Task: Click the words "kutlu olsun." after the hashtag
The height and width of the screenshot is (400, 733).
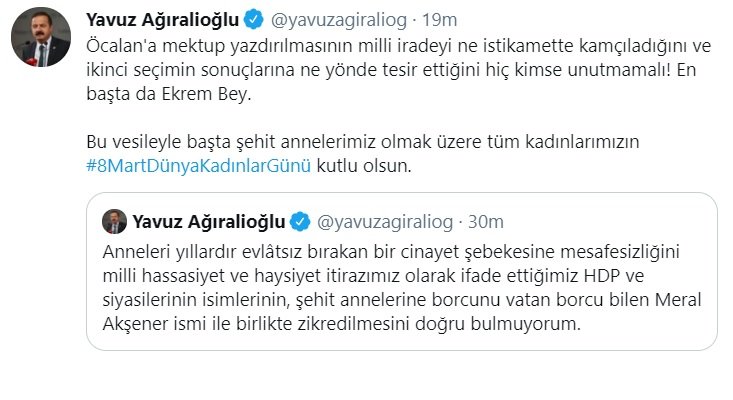Action: click(364, 166)
